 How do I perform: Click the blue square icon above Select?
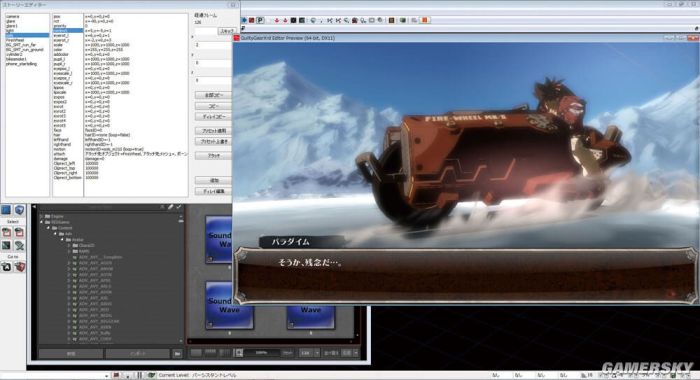tap(6, 210)
